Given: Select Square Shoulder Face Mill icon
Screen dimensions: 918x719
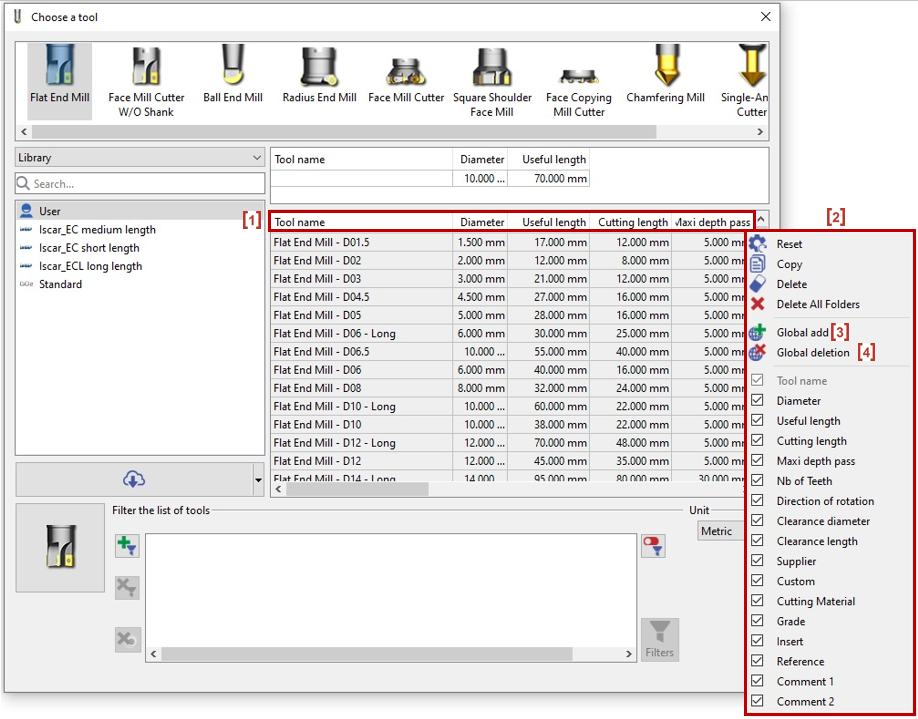Looking at the screenshot, I should click(x=492, y=72).
